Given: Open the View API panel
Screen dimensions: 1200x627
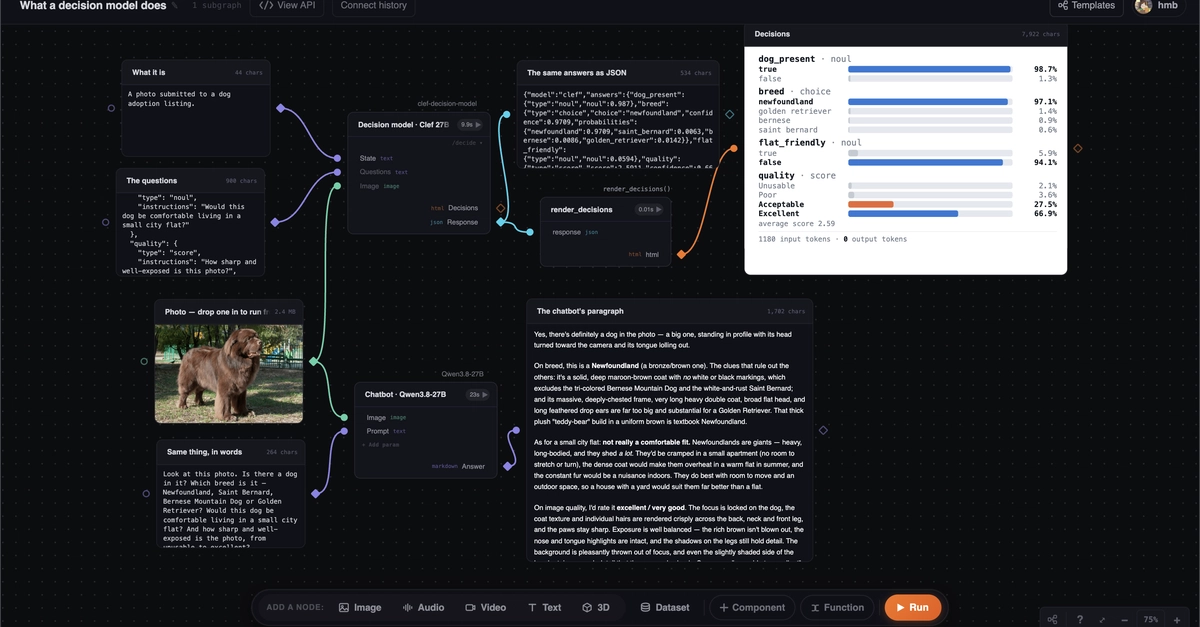Looking at the screenshot, I should 287,6.
